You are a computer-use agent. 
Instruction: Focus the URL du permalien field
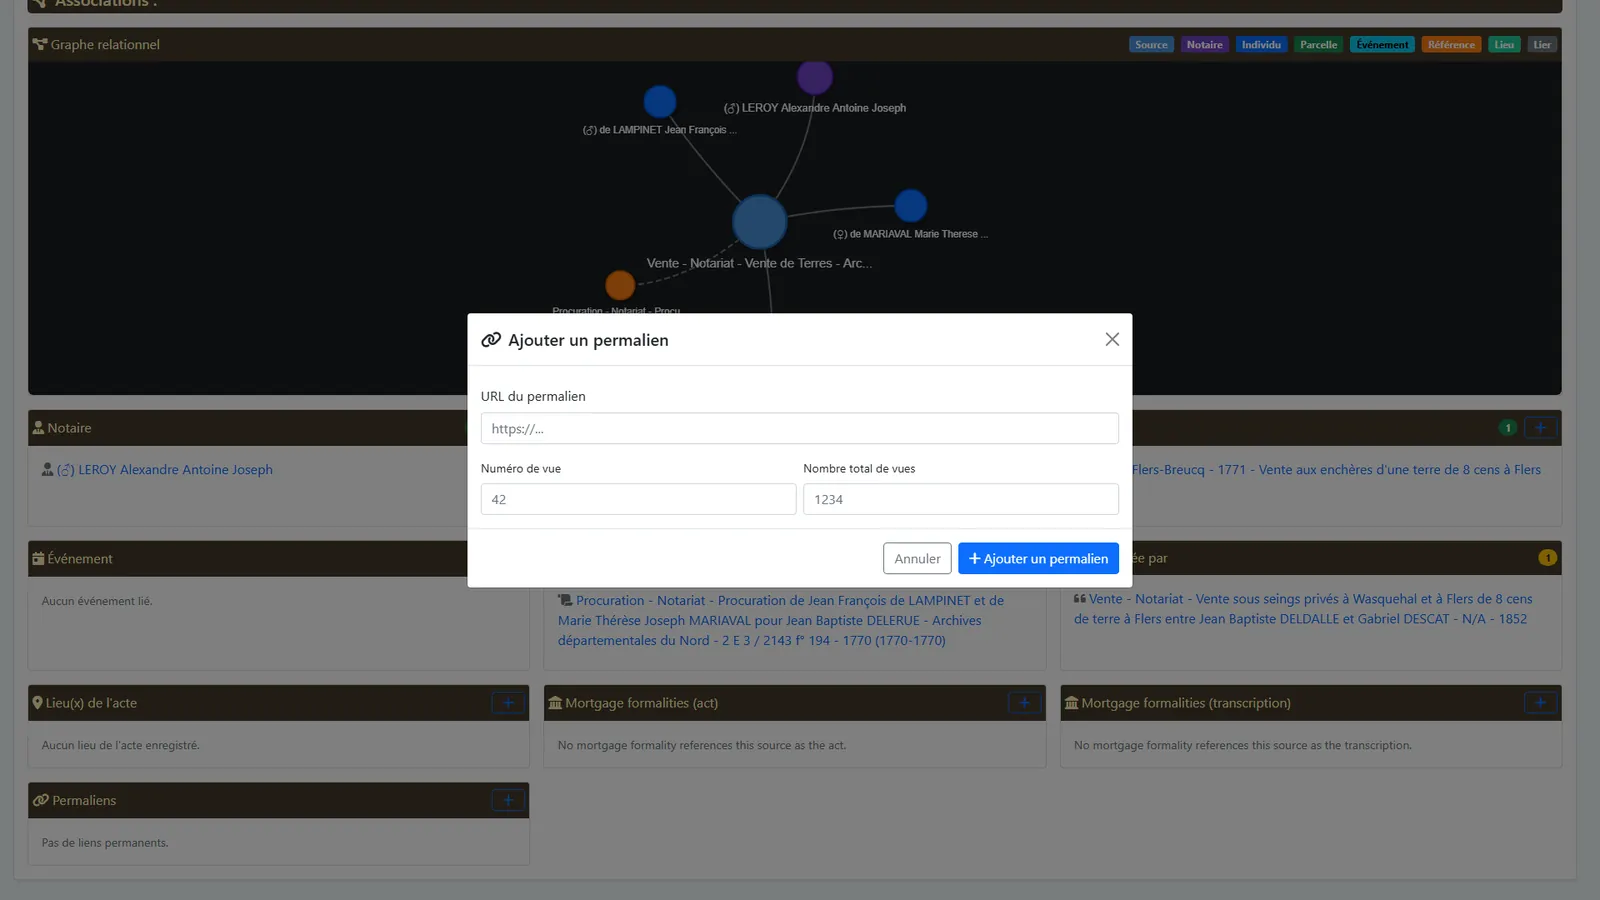799,429
